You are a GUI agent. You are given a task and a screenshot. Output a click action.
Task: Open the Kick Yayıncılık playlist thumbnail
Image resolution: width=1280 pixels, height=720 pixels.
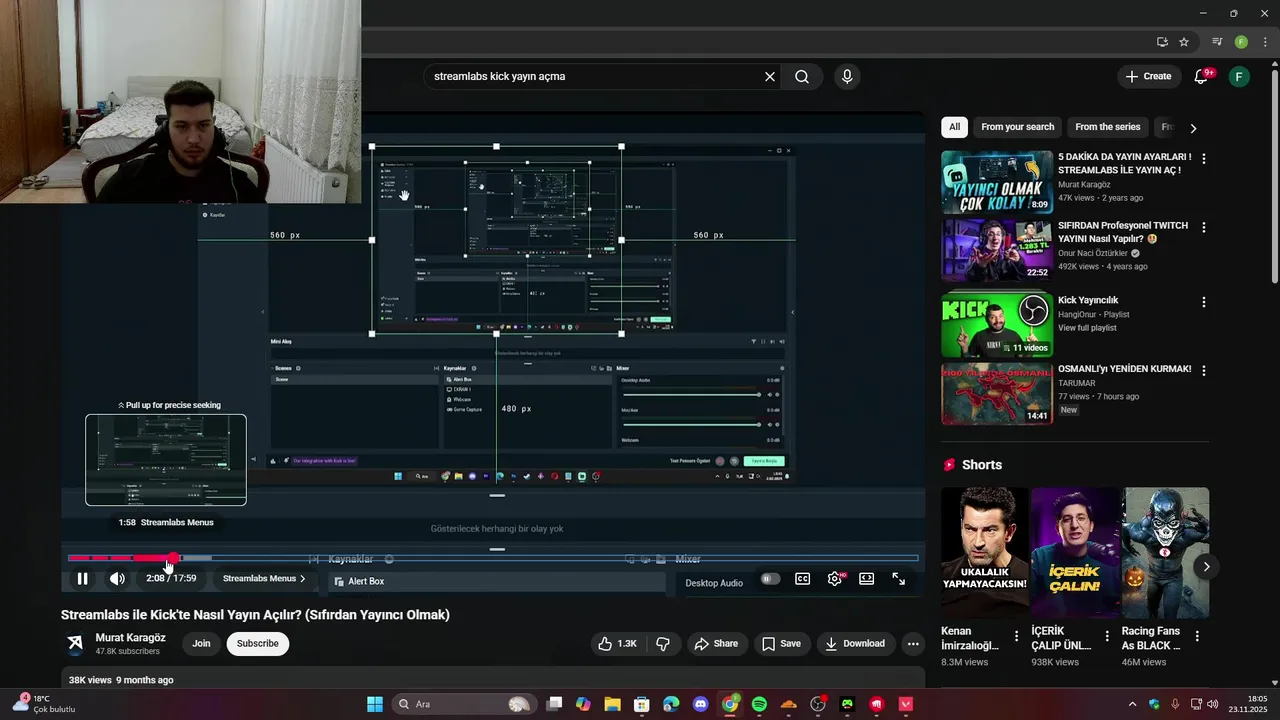[x=997, y=324]
